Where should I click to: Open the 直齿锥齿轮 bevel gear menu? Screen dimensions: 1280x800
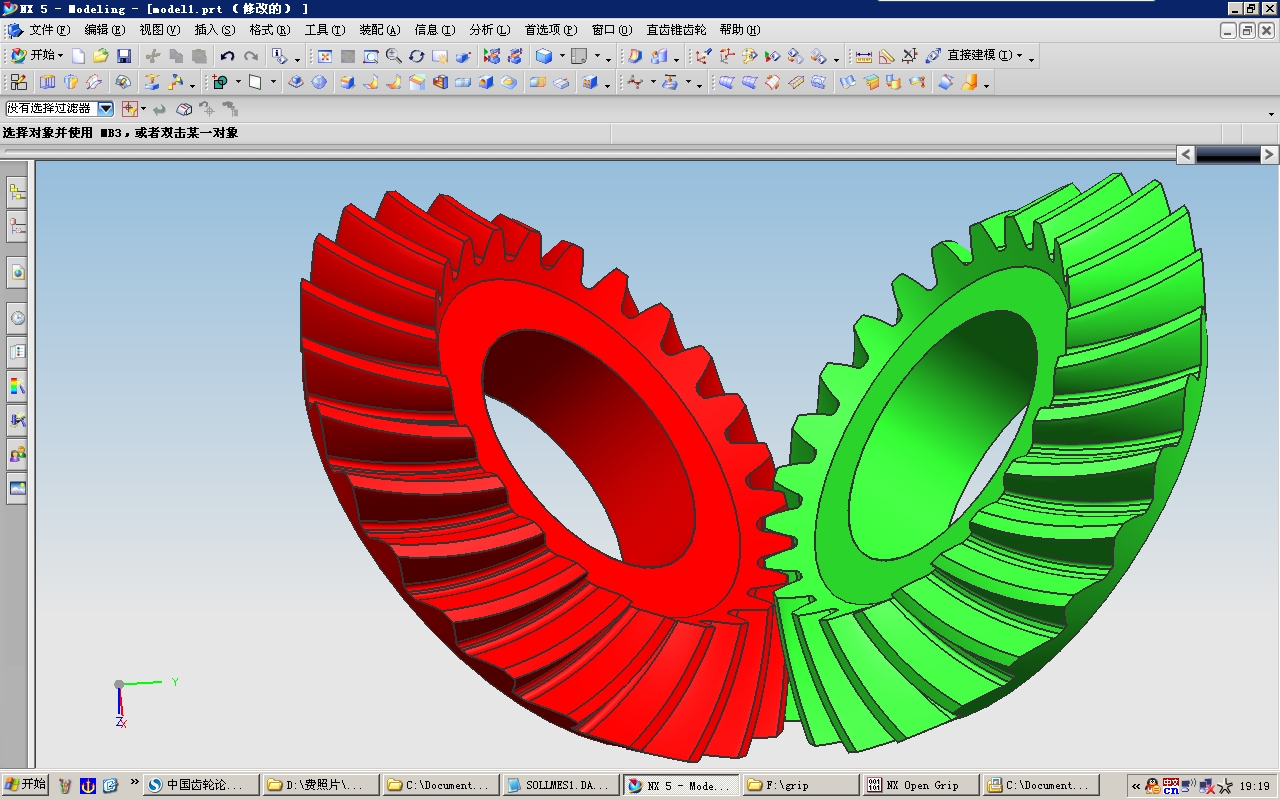point(676,30)
